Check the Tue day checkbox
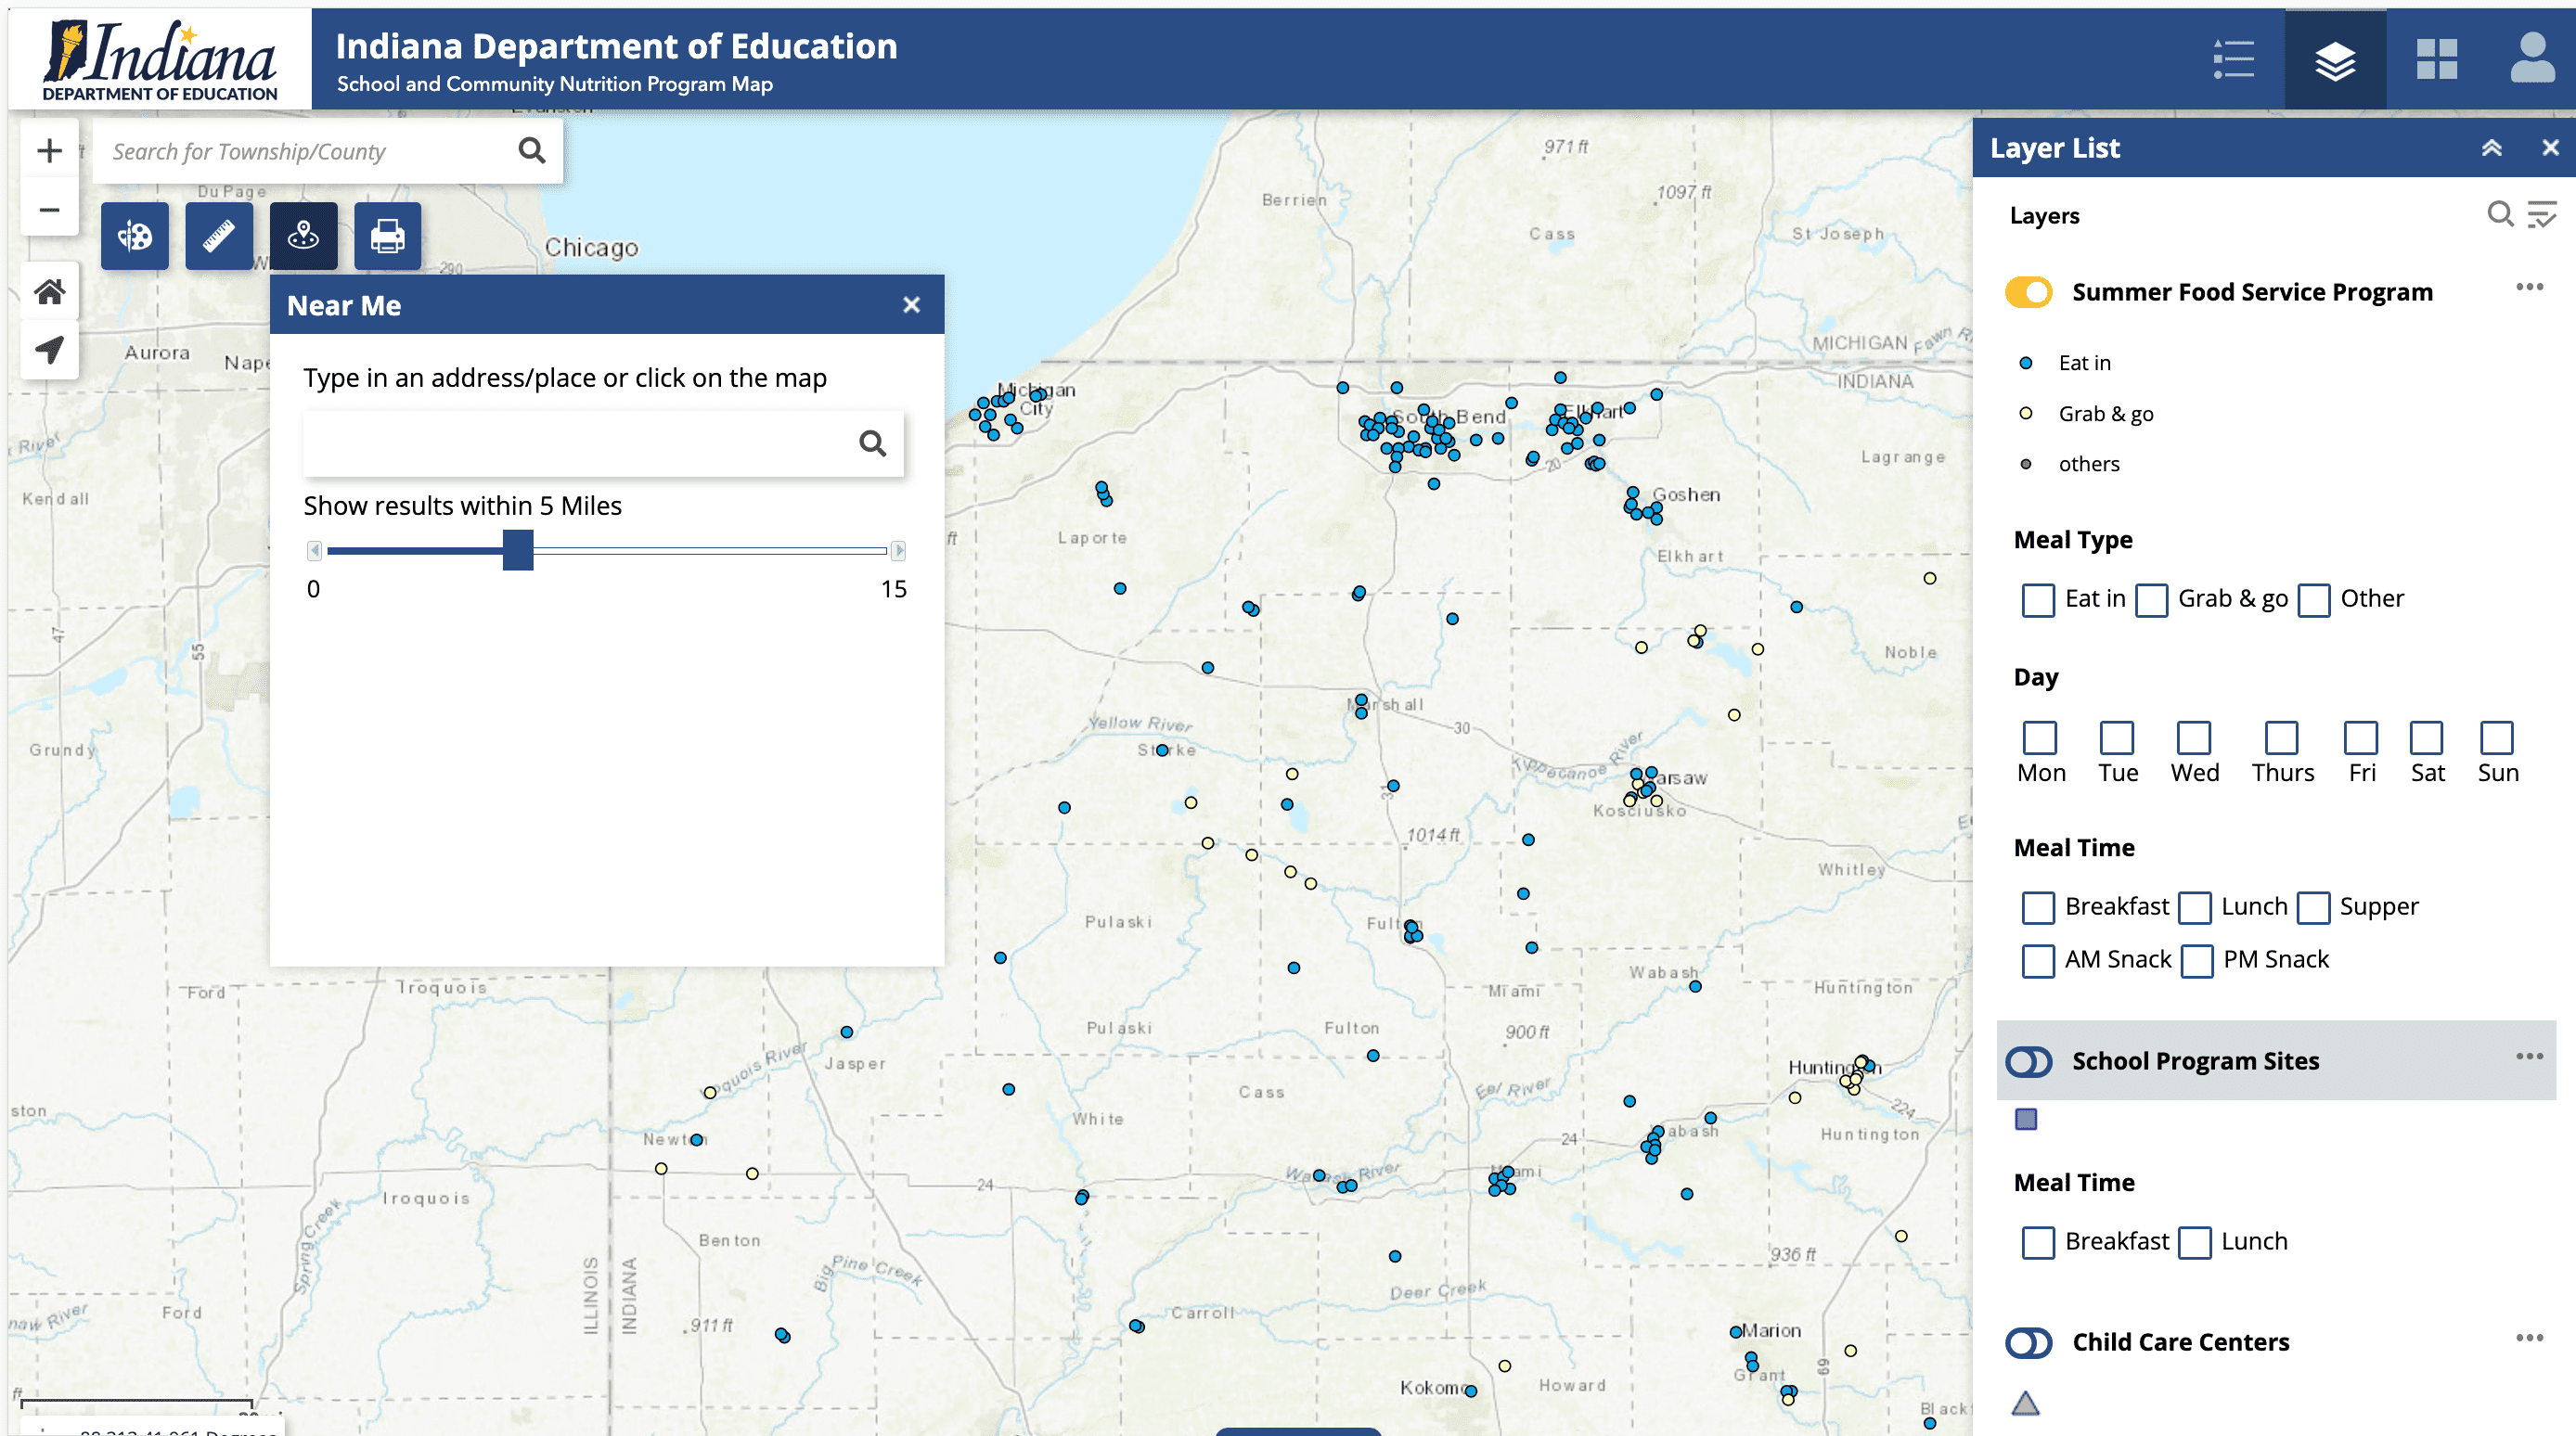This screenshot has height=1436, width=2576. pyautogui.click(x=2117, y=738)
